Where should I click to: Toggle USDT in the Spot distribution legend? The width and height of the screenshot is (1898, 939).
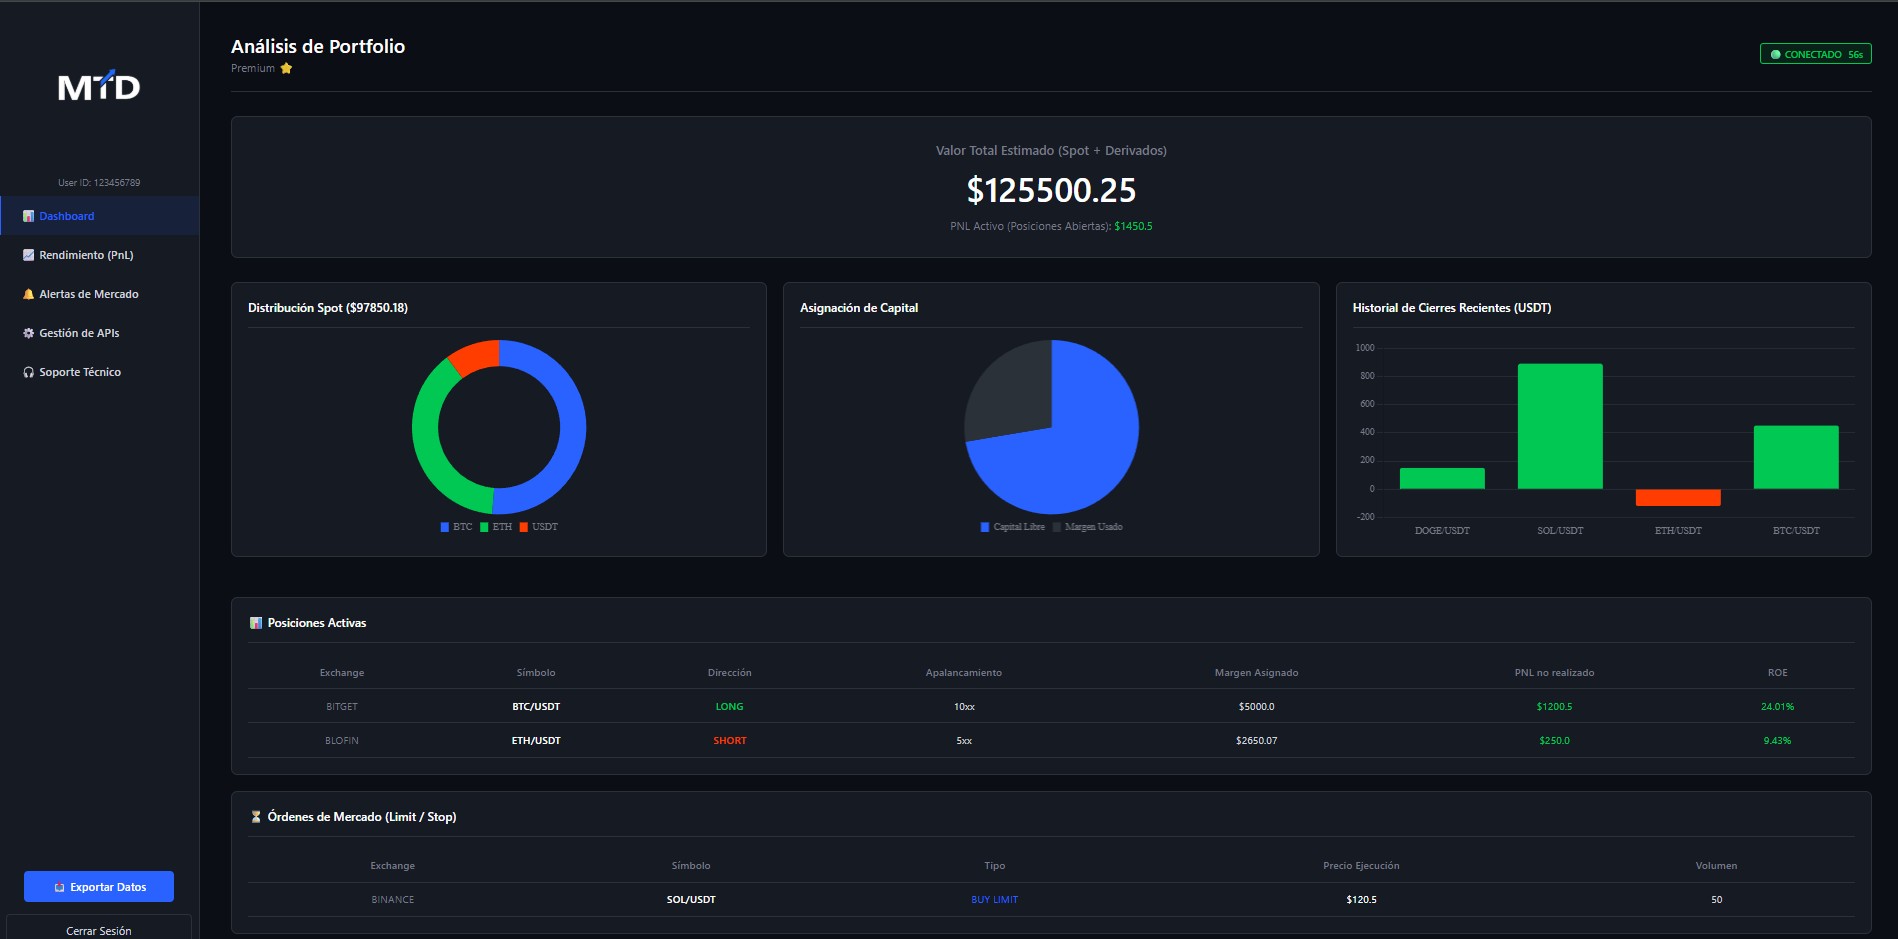pyautogui.click(x=538, y=526)
